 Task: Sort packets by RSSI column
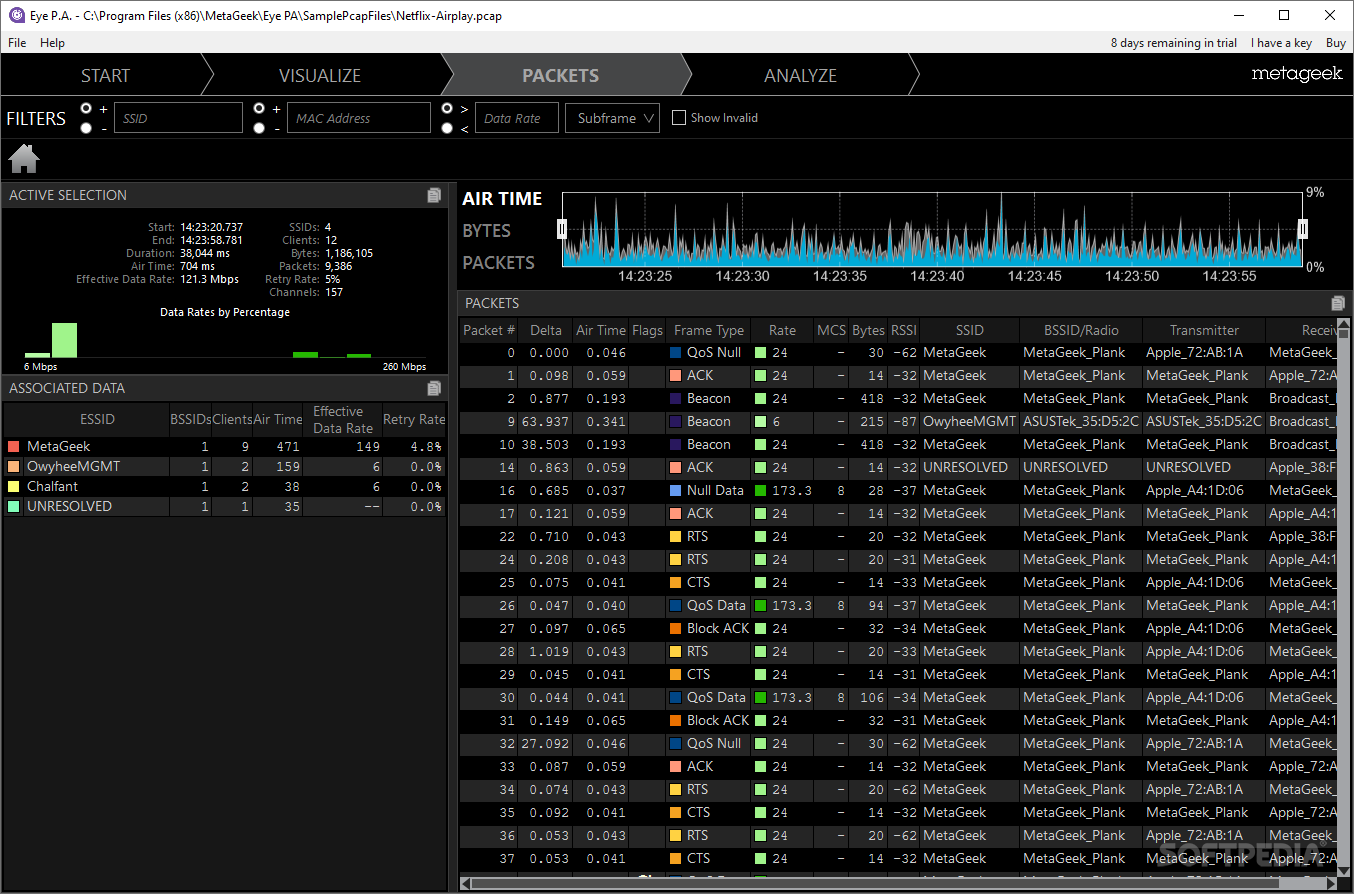904,330
